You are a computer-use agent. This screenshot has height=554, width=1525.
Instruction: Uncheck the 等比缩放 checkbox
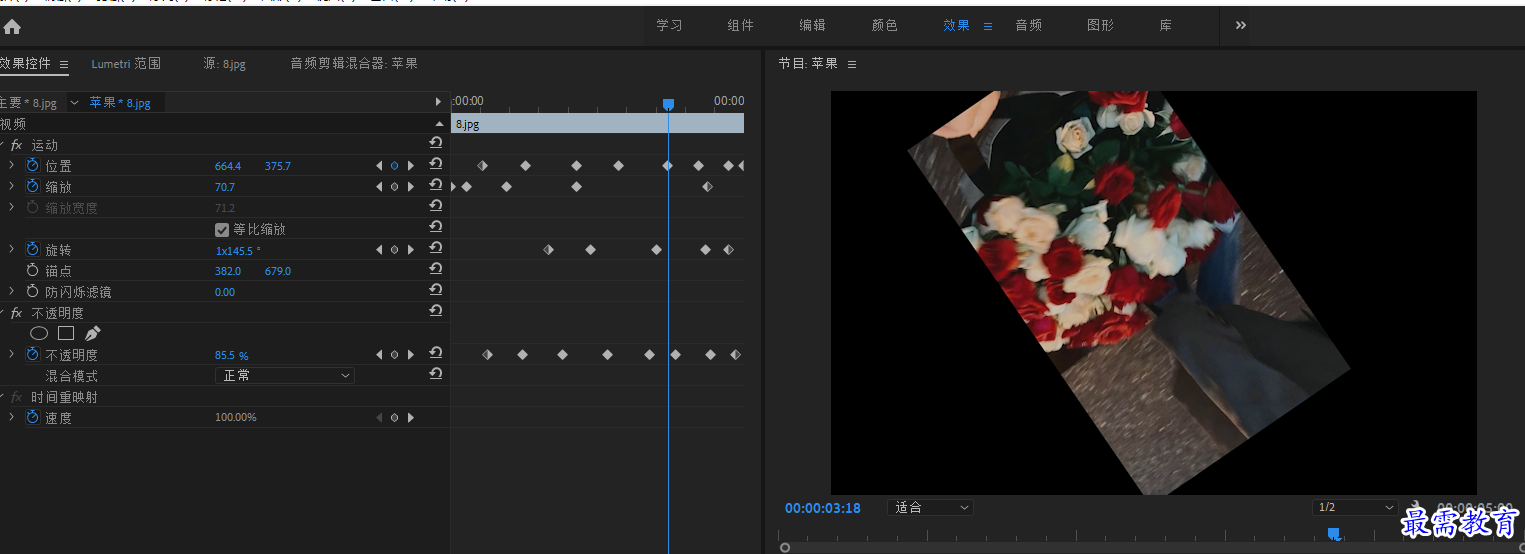(222, 229)
